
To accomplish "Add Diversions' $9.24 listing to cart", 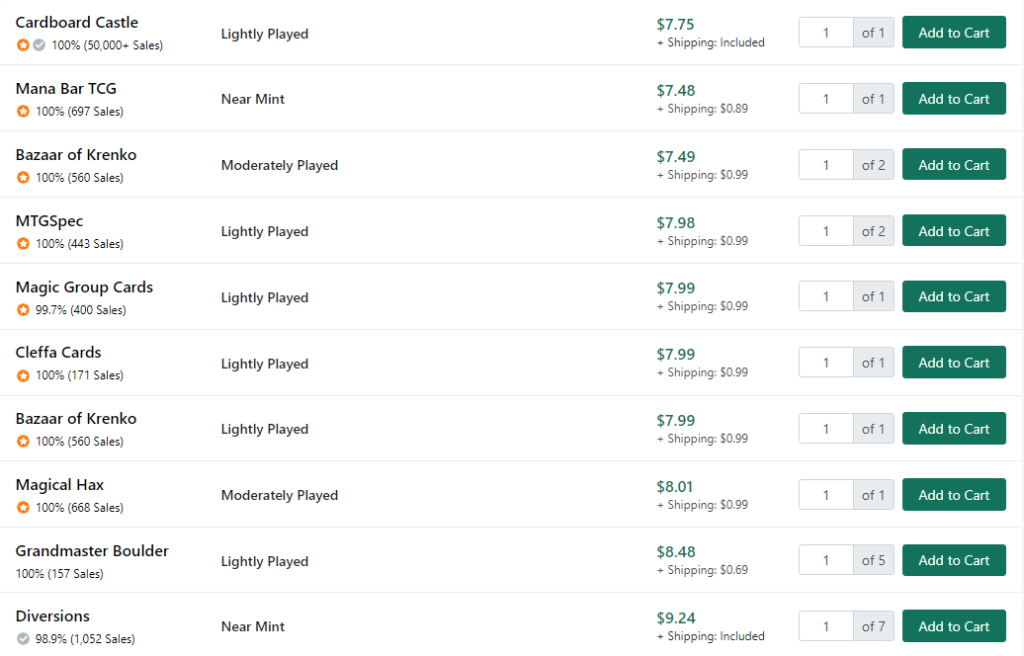I will [x=953, y=627].
